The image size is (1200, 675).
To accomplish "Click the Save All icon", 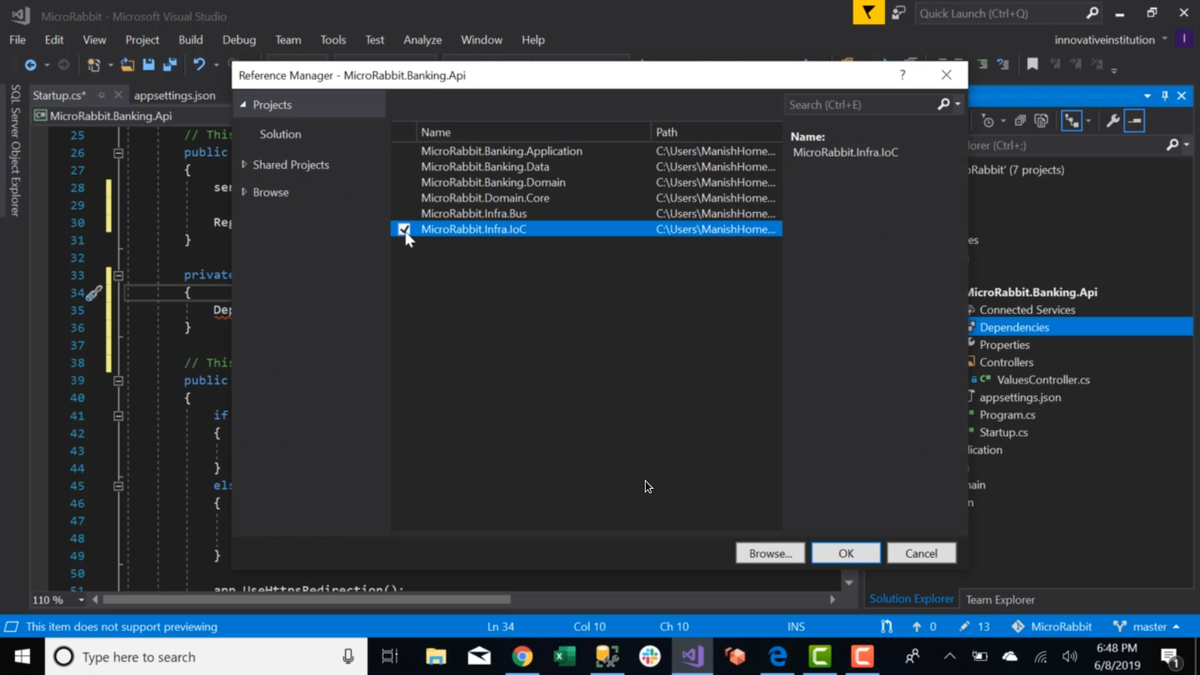I will click(170, 65).
